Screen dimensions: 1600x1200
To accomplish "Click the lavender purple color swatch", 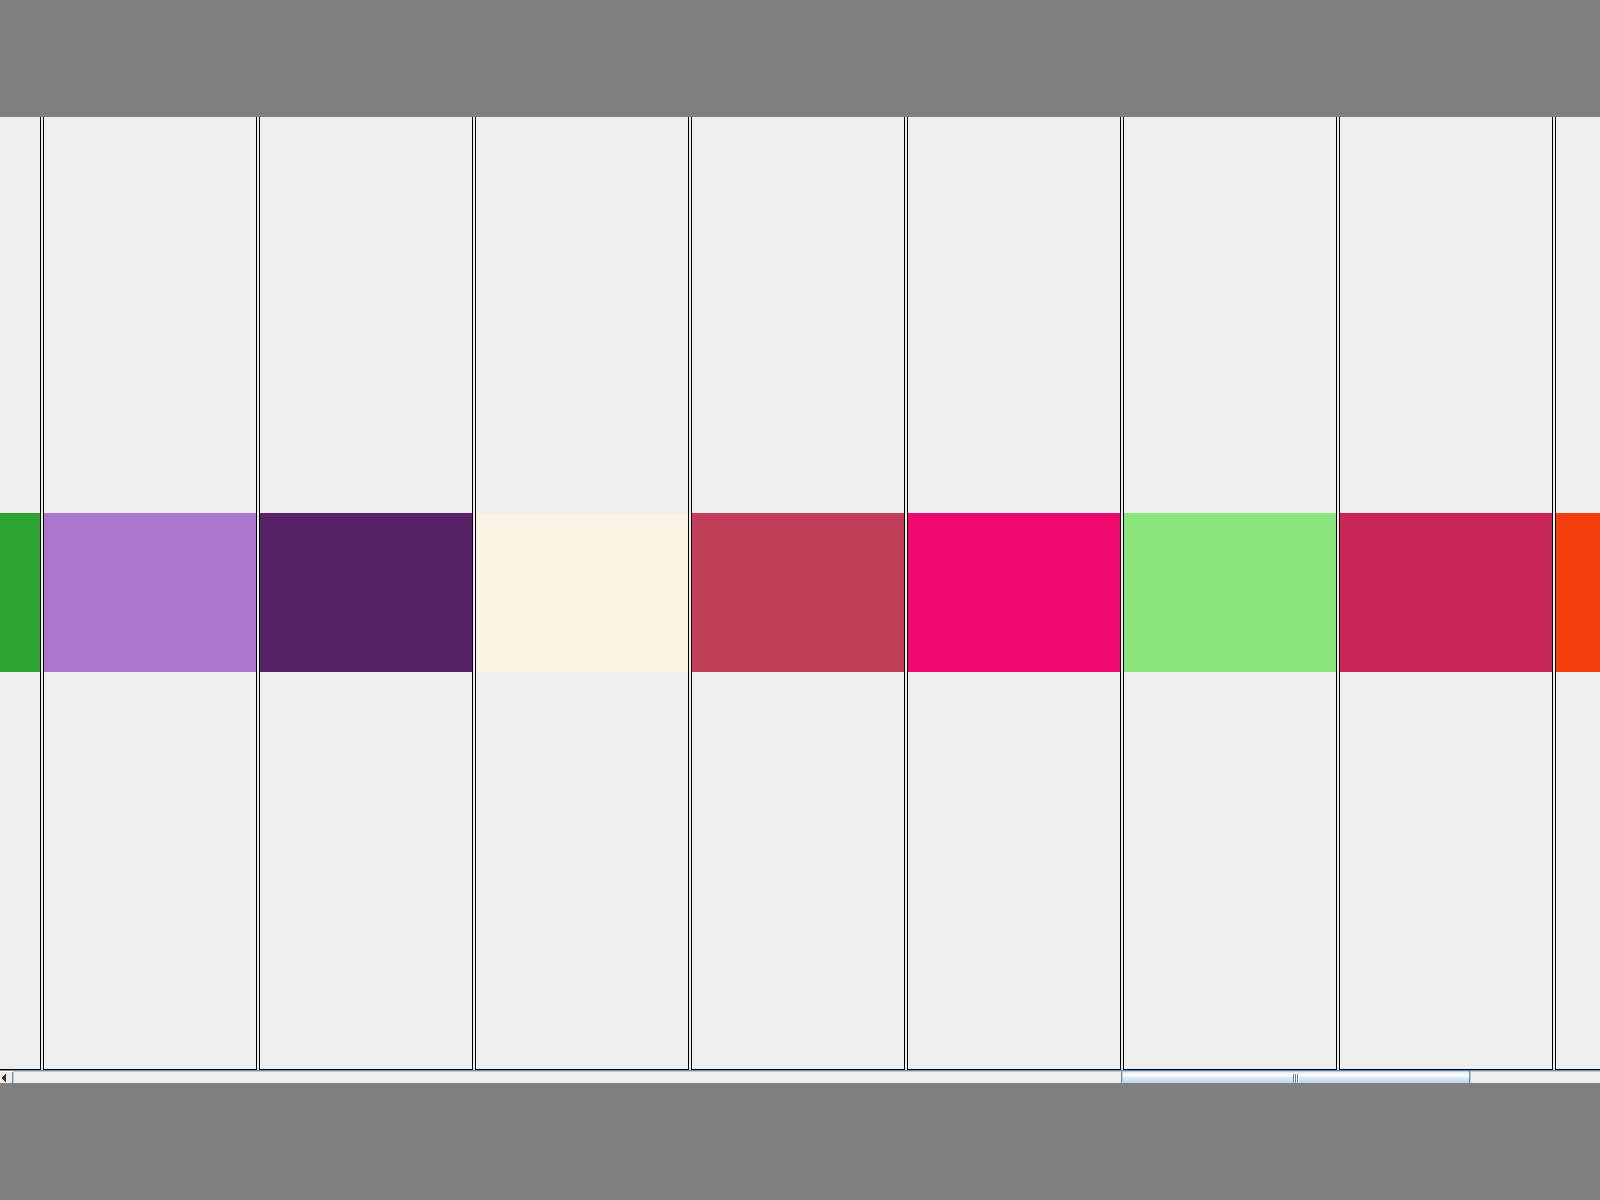I will (x=150, y=592).
